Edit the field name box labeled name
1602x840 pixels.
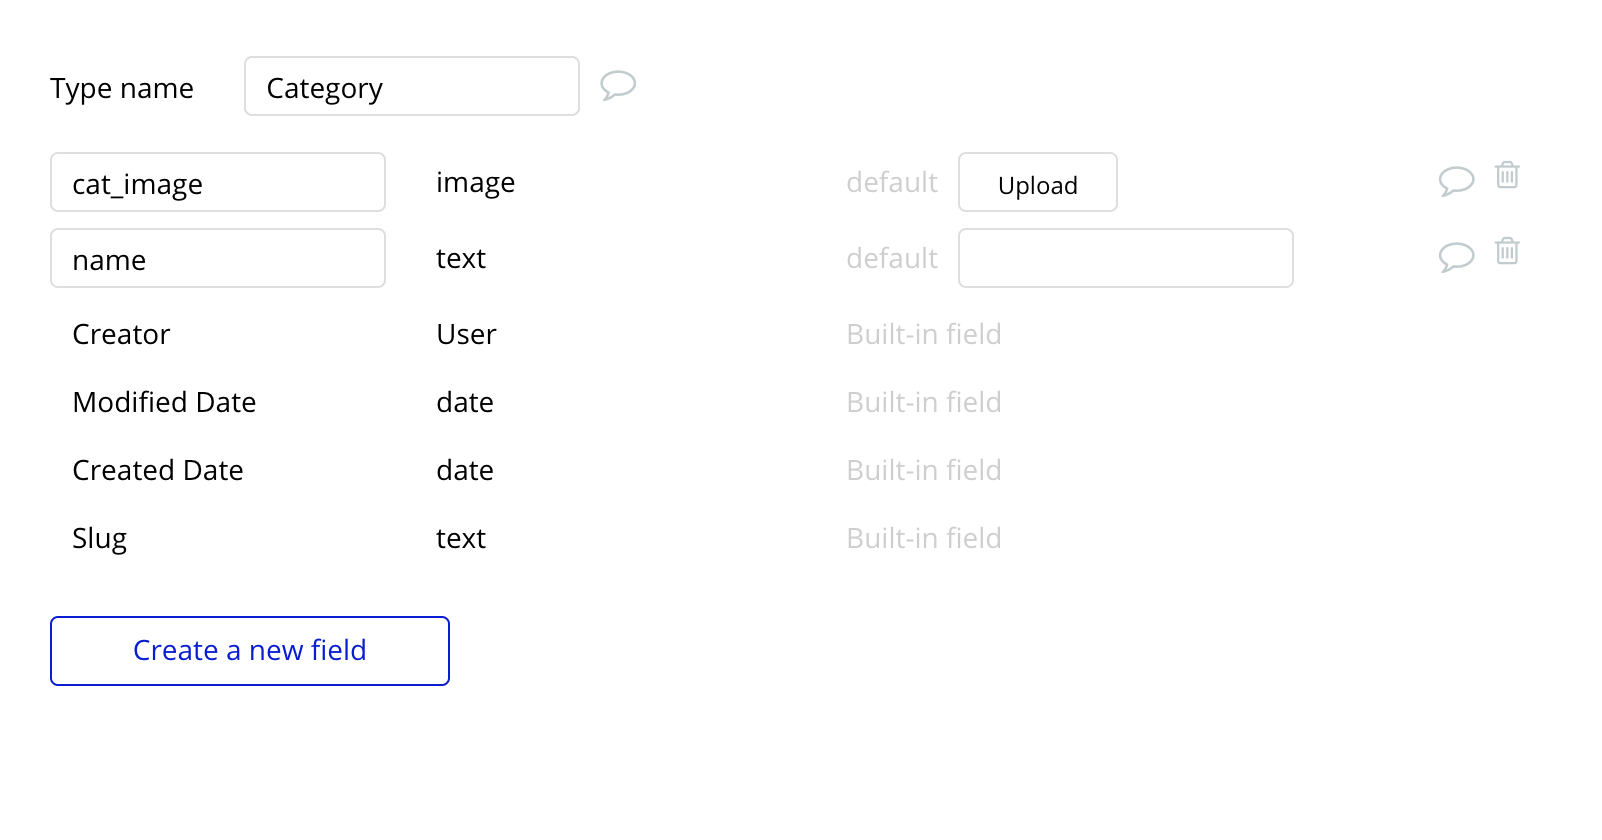(217, 259)
